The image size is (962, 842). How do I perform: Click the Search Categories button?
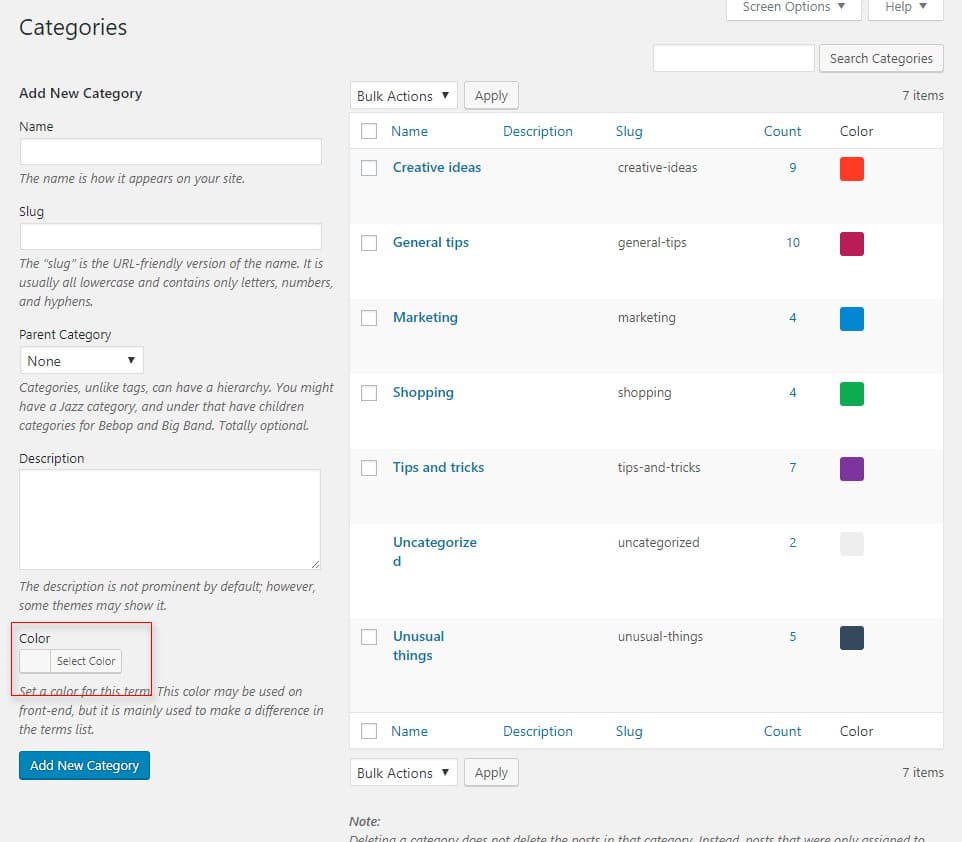click(x=881, y=58)
